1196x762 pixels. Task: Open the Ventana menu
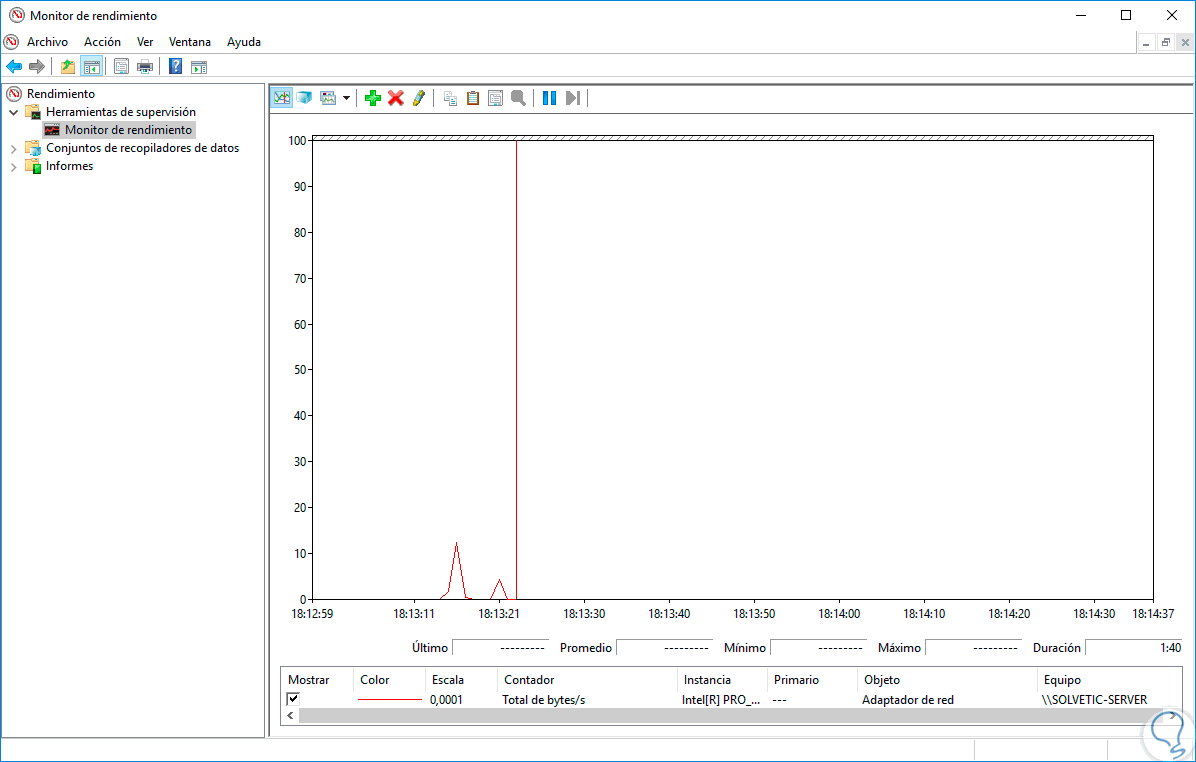pyautogui.click(x=189, y=42)
